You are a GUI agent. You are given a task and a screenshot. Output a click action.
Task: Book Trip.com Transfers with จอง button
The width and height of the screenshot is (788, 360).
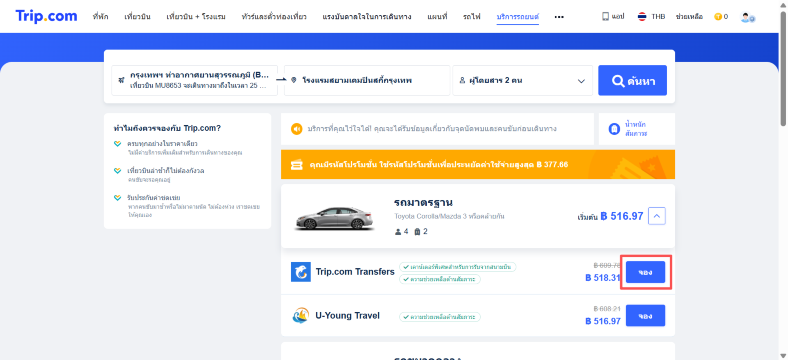645,272
